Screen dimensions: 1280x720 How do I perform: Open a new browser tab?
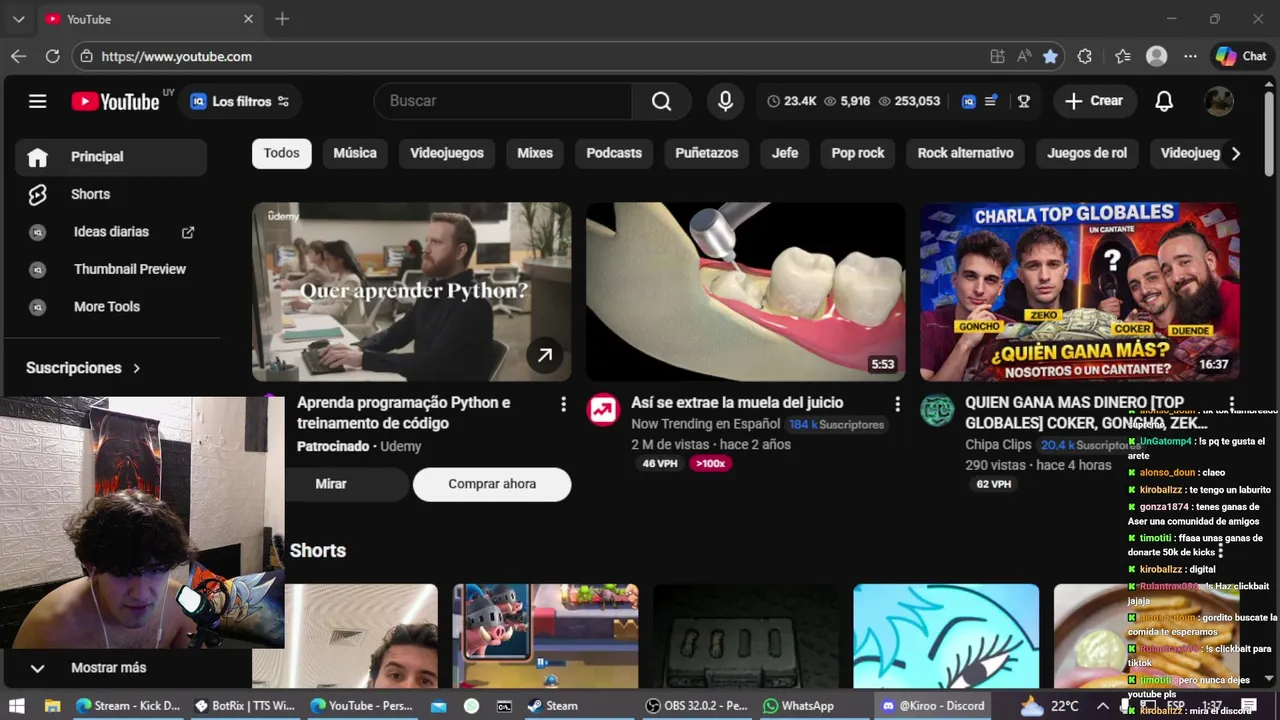coord(282,19)
